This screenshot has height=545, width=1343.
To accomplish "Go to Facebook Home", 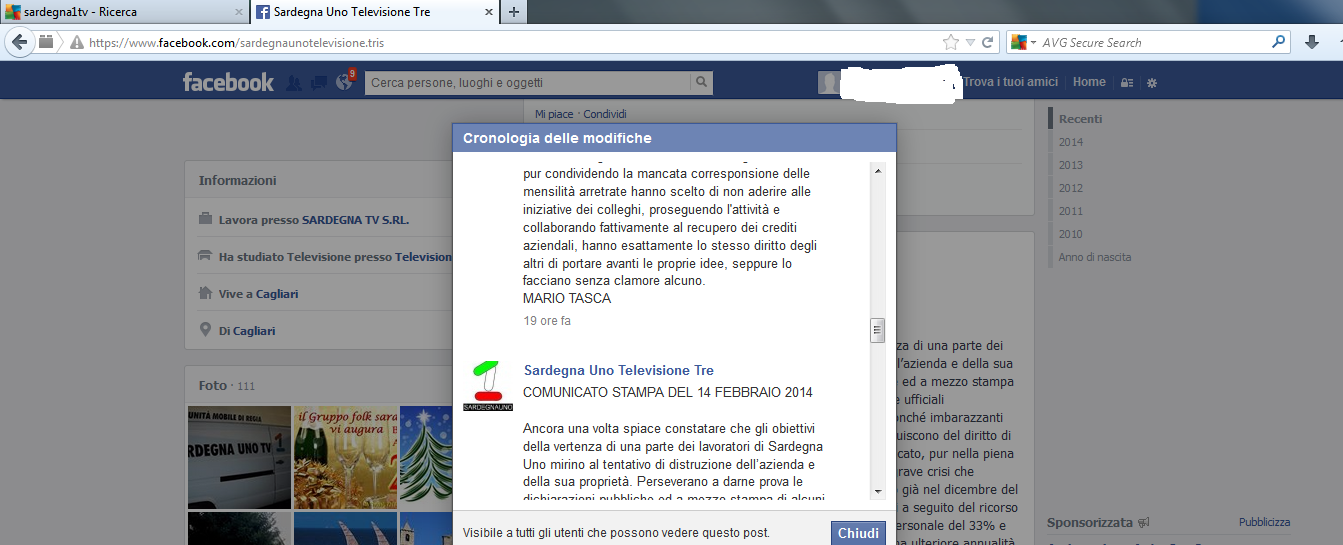I will coord(1089,82).
